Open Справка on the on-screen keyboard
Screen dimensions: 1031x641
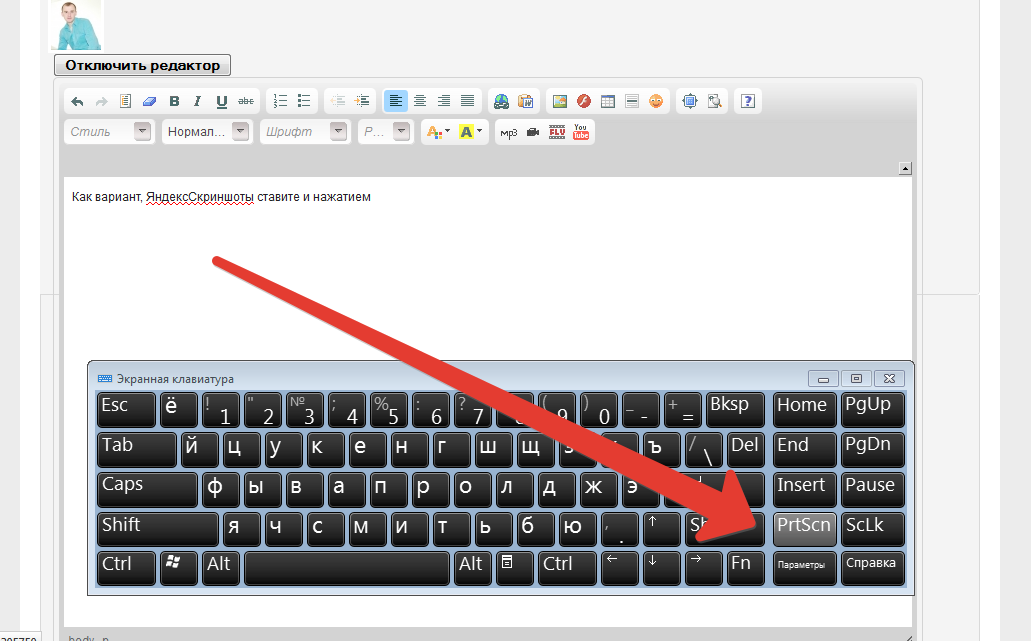(873, 569)
